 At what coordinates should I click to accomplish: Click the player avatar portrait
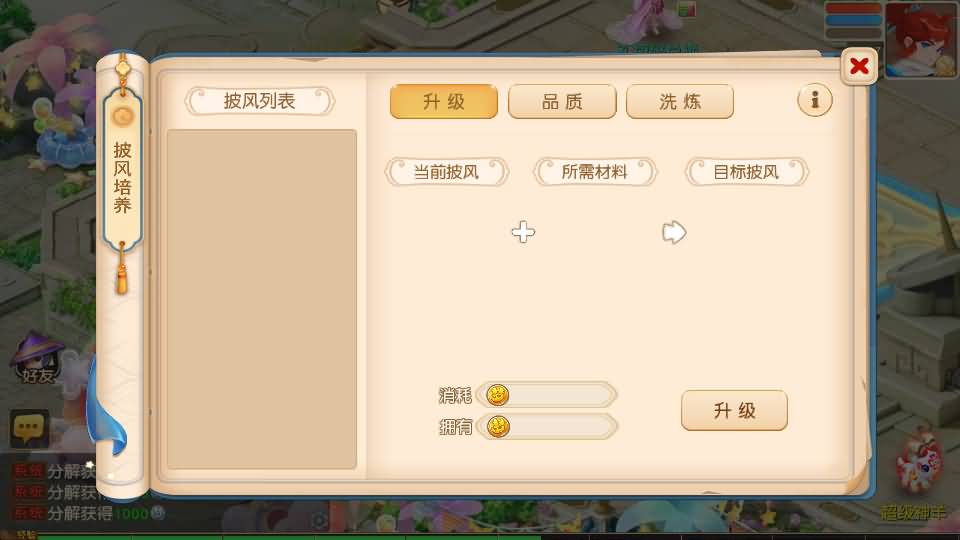(x=921, y=39)
